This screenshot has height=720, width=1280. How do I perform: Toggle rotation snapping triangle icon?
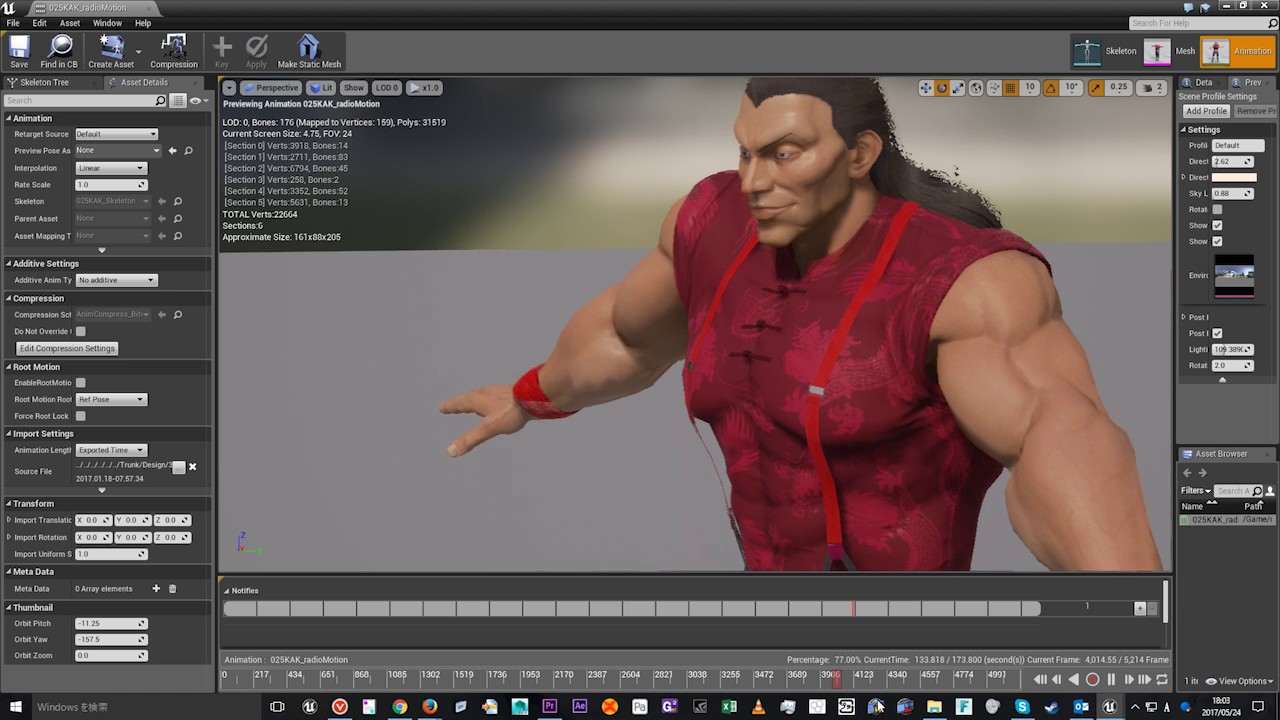click(1051, 88)
